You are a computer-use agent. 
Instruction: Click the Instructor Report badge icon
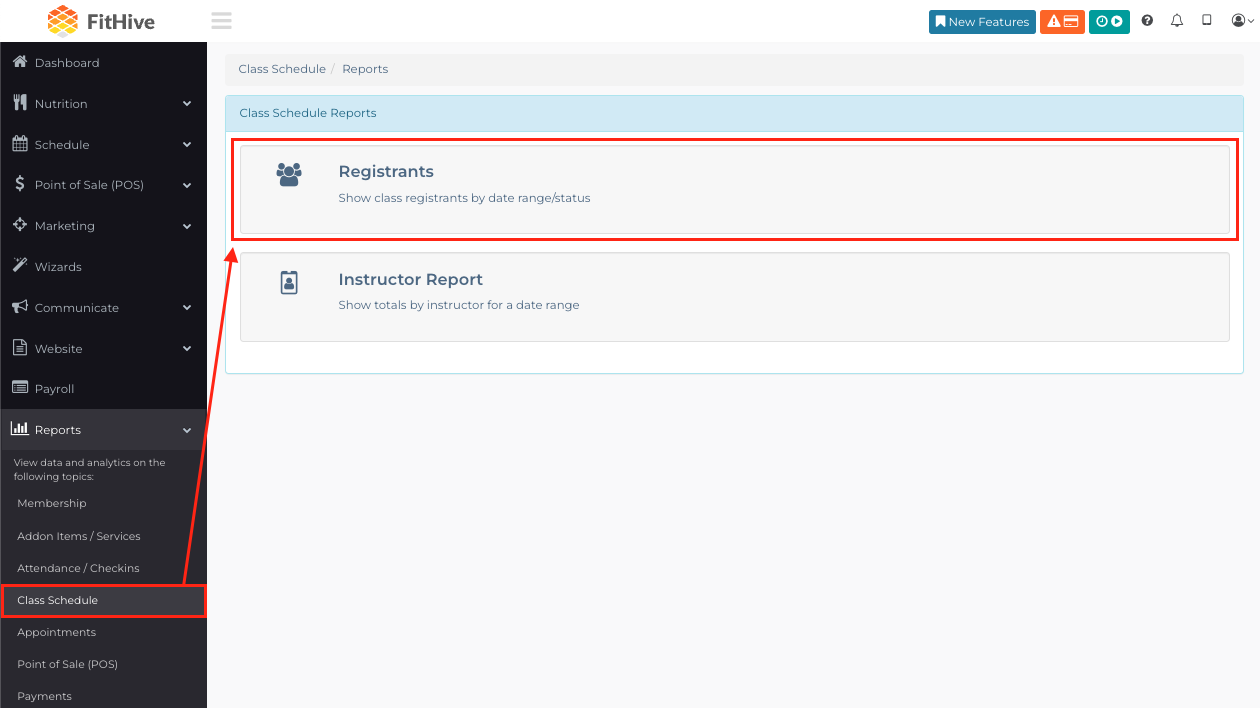pyautogui.click(x=289, y=282)
